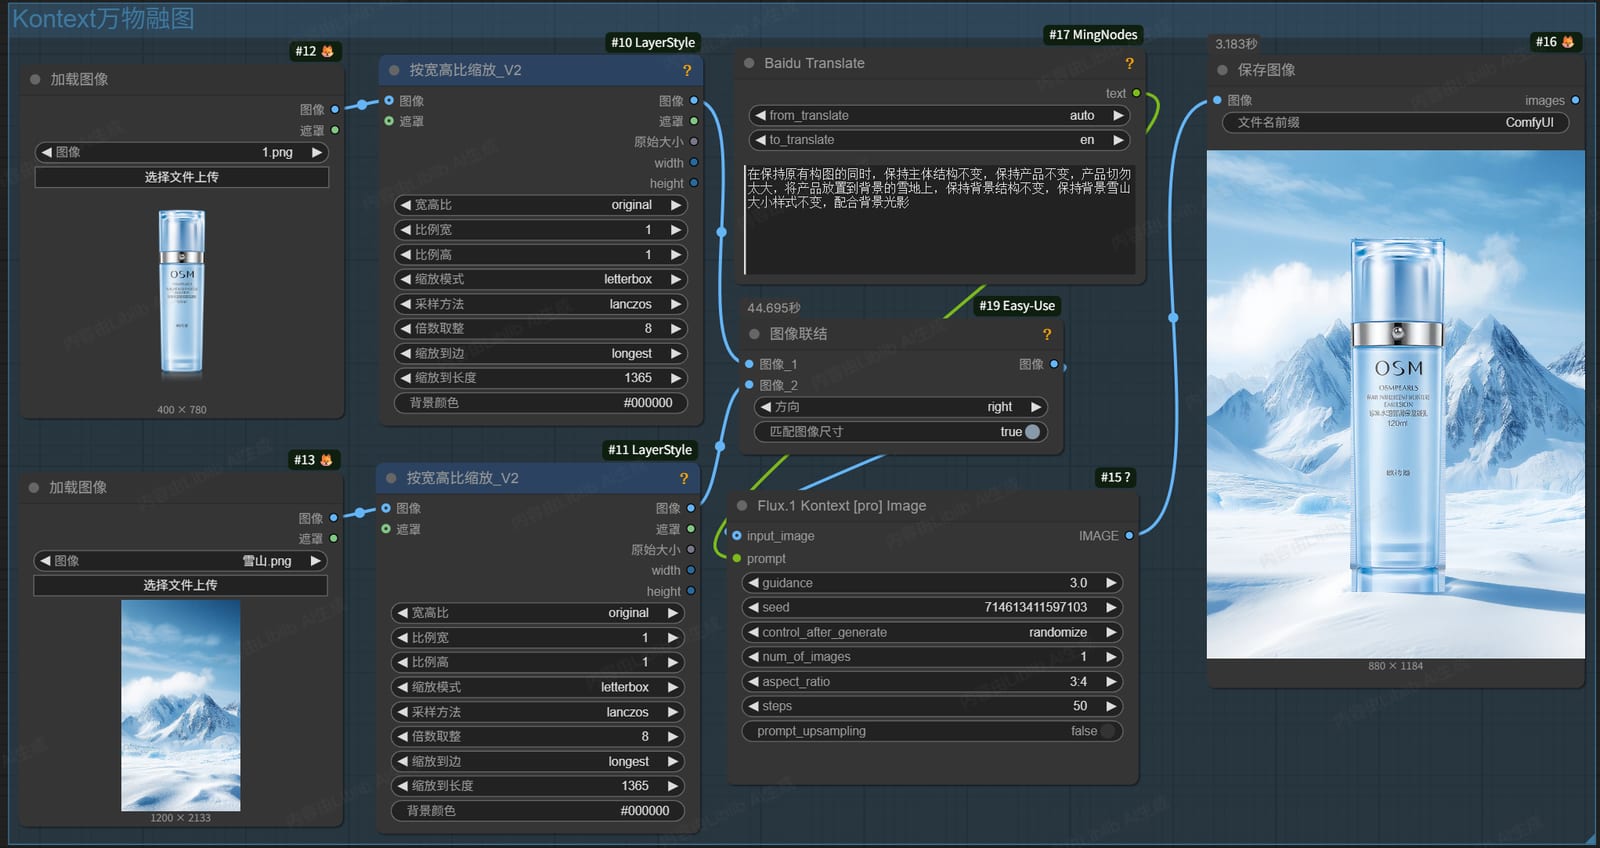
Task: Open help icon on node #10 按宽高比缩放_V2
Action: tap(687, 70)
